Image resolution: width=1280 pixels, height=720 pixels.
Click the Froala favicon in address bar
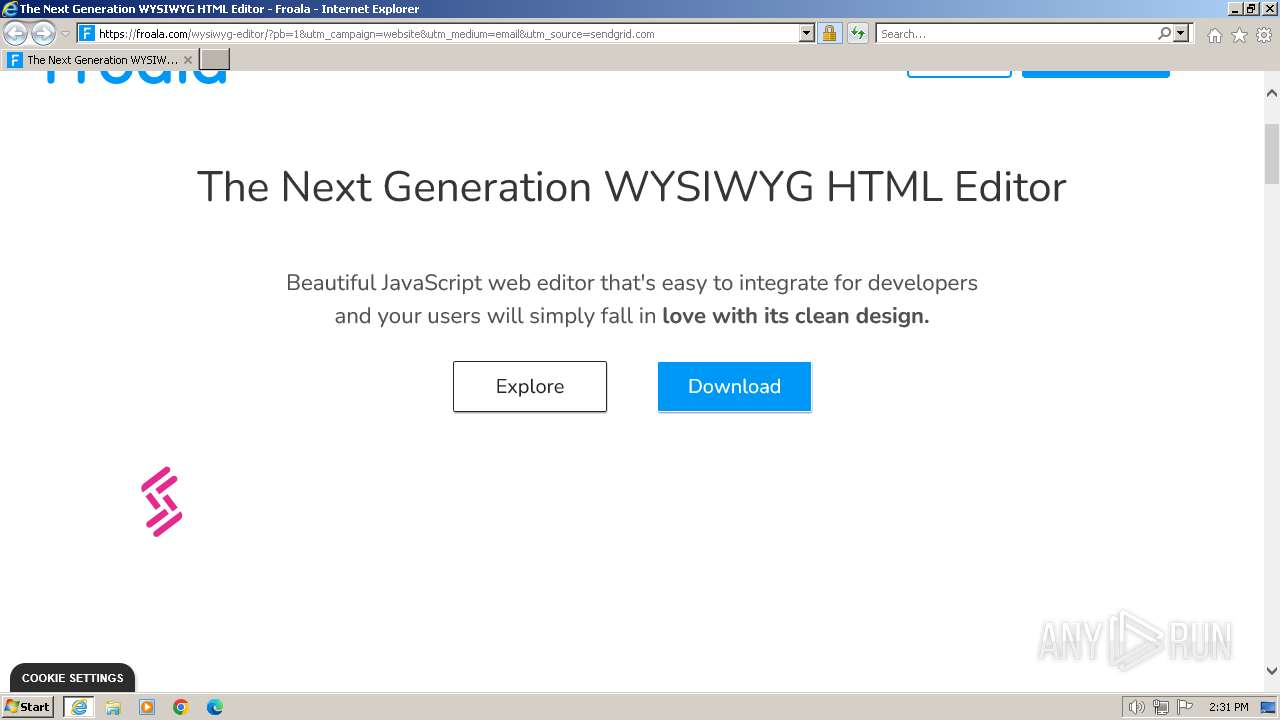87,33
